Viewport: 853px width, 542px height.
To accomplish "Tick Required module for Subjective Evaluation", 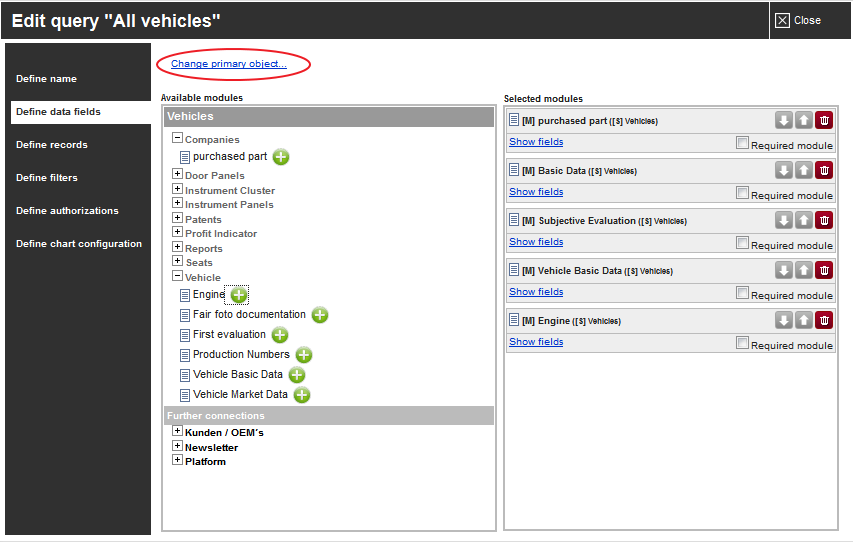I will pos(742,243).
